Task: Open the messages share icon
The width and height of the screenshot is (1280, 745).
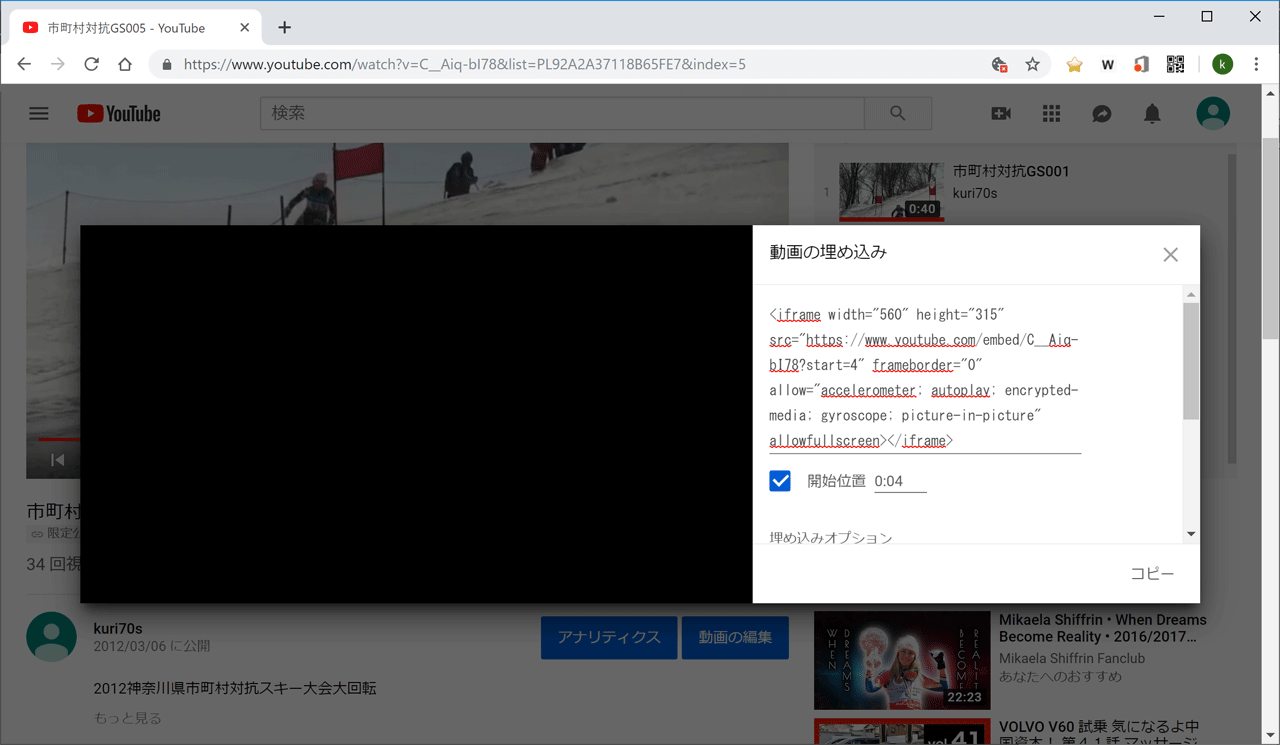Action: point(1102,114)
